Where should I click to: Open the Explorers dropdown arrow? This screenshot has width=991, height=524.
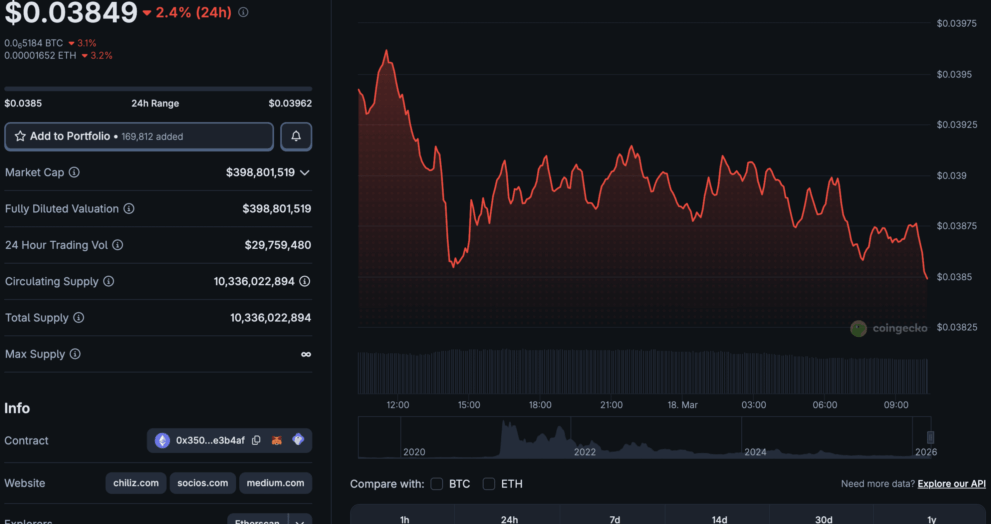[x=299, y=520]
